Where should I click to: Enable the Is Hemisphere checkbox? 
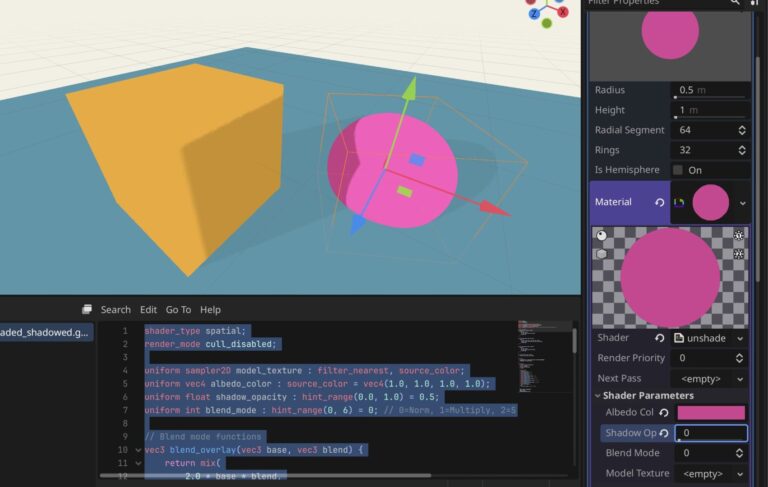tap(679, 170)
